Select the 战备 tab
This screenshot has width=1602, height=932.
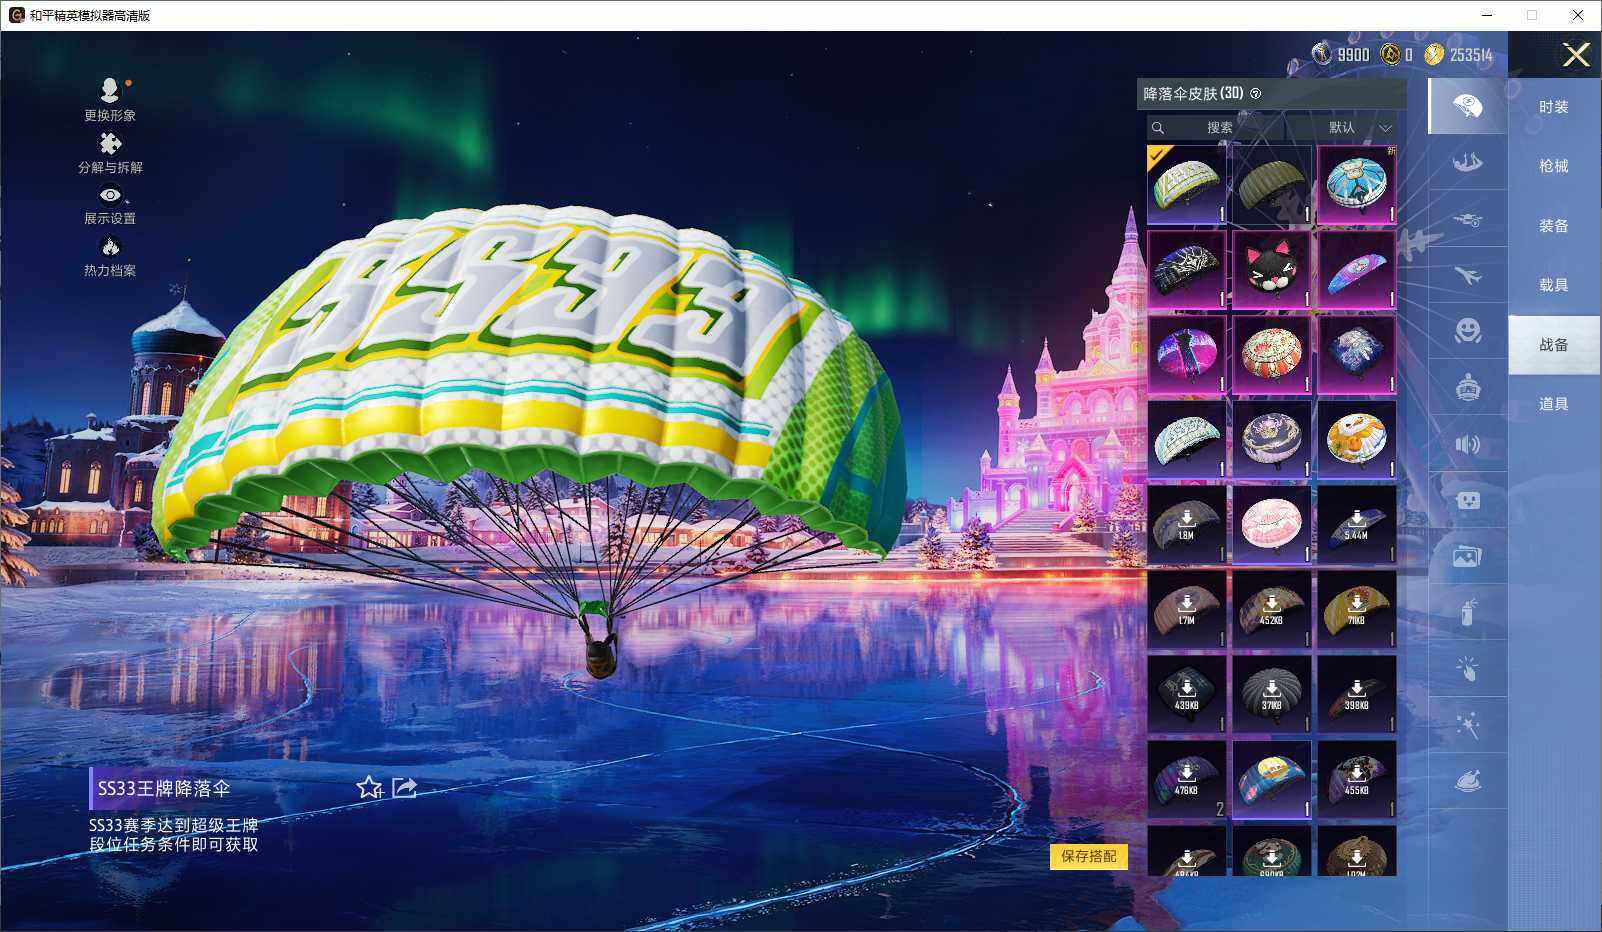[1554, 345]
